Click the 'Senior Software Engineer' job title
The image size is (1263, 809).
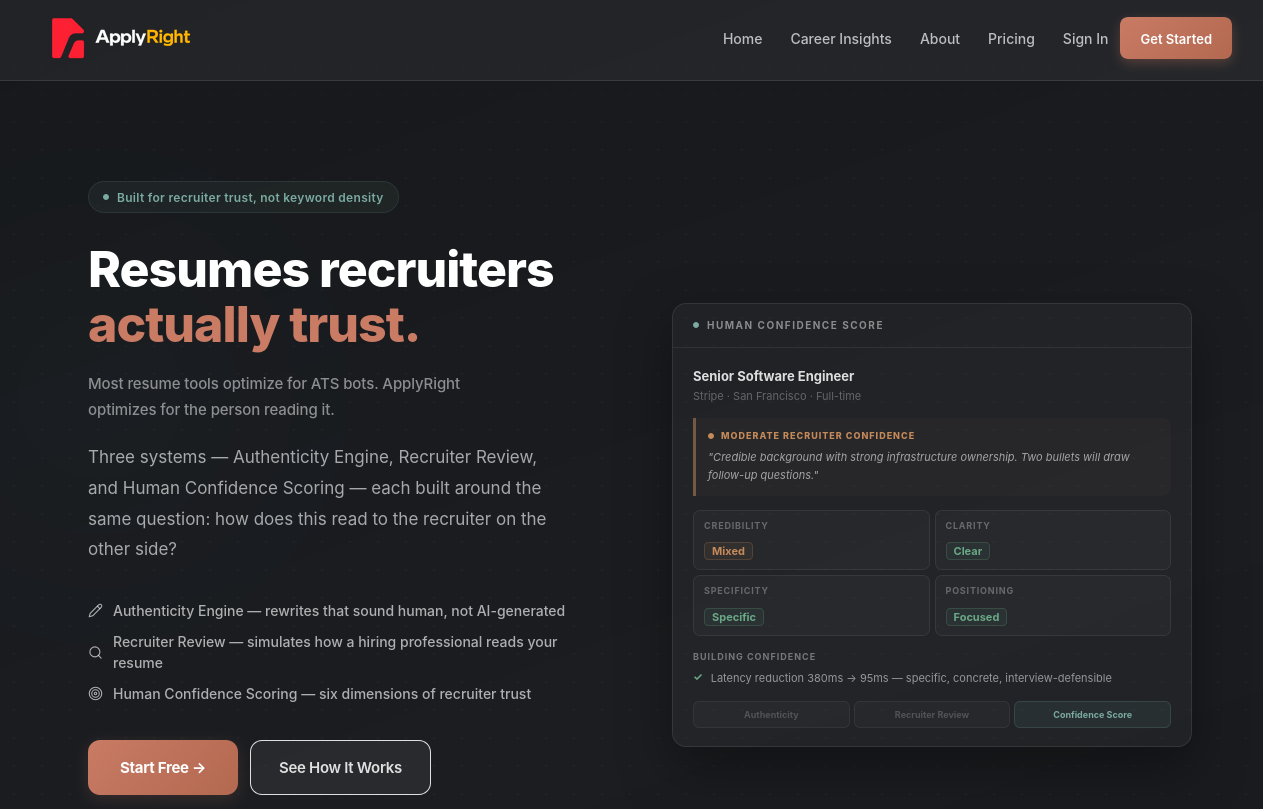pos(774,376)
